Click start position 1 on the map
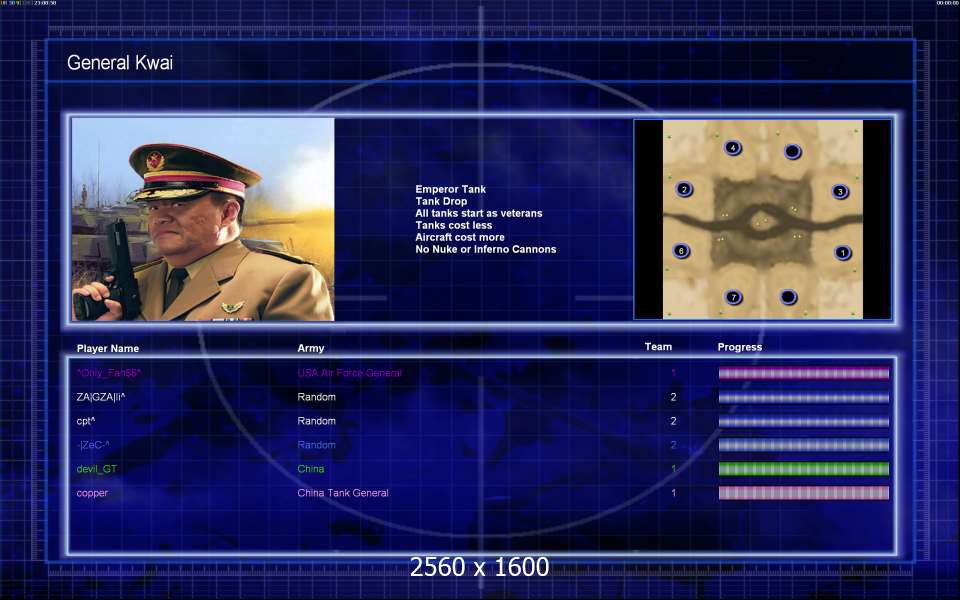This screenshot has width=960, height=600. 842,252
